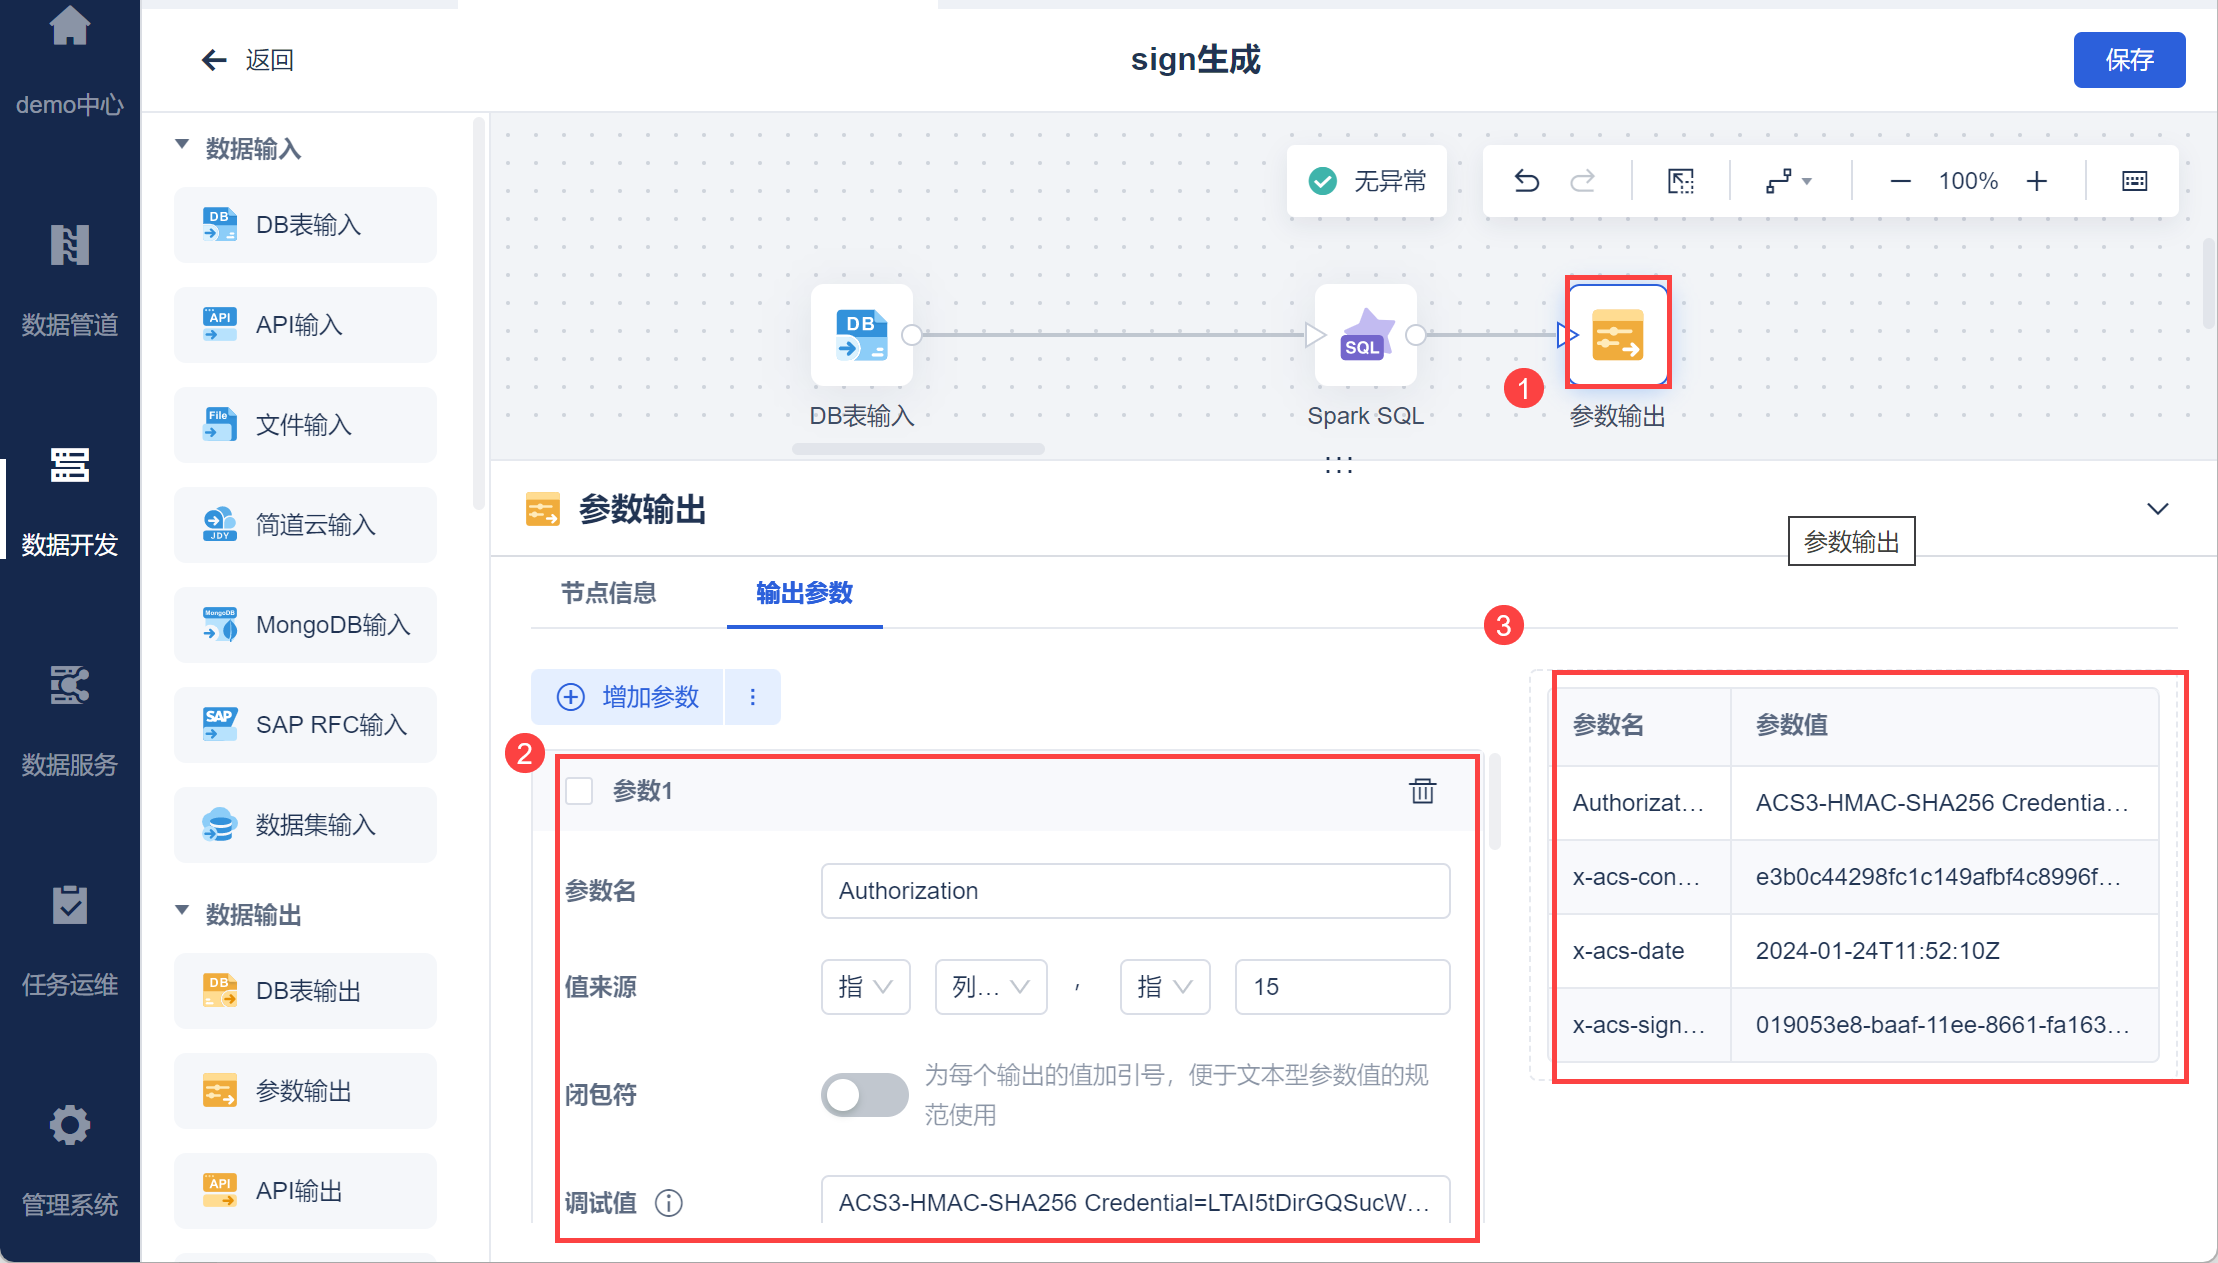Switch to the 节点信息 tab

tap(608, 593)
